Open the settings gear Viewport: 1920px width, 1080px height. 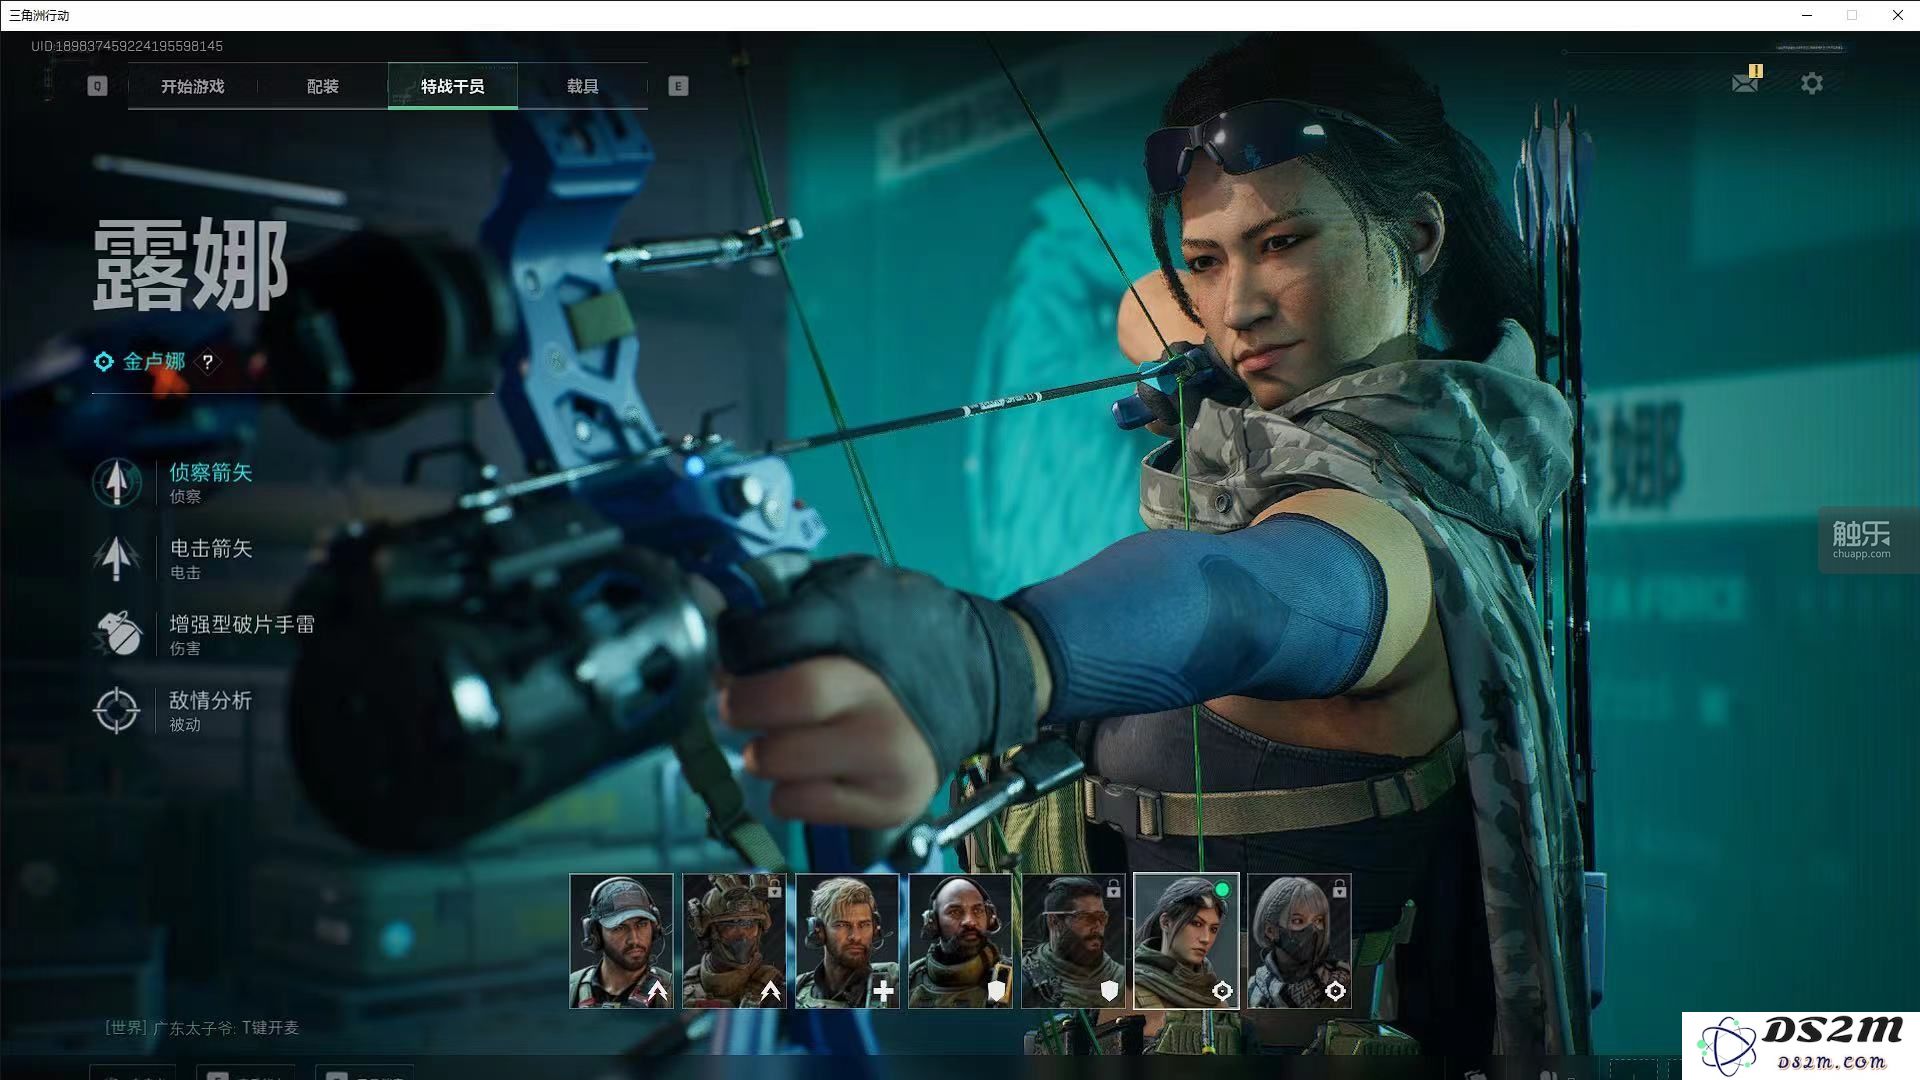[1812, 83]
